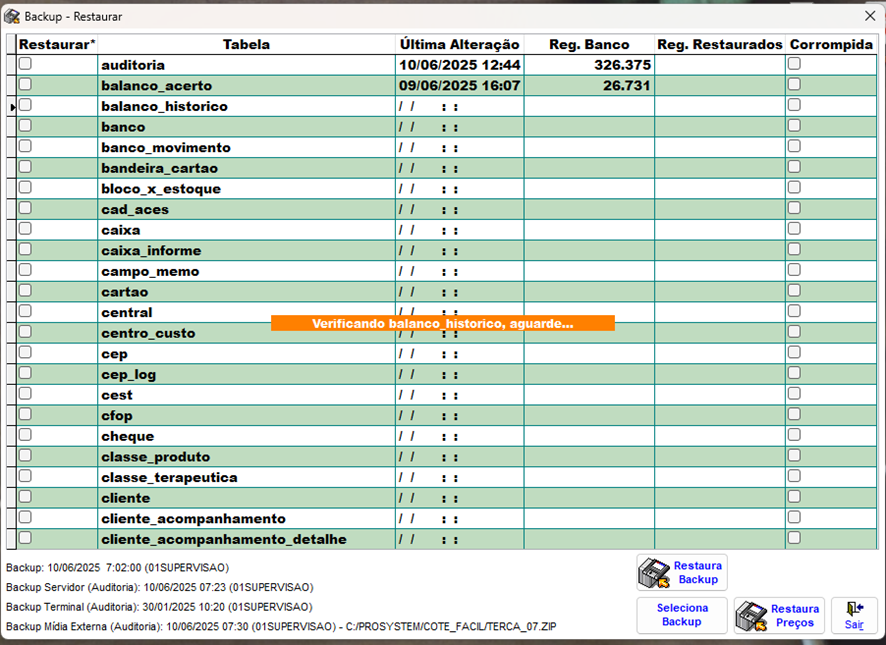Click the Backup window title icon

(x=12, y=16)
